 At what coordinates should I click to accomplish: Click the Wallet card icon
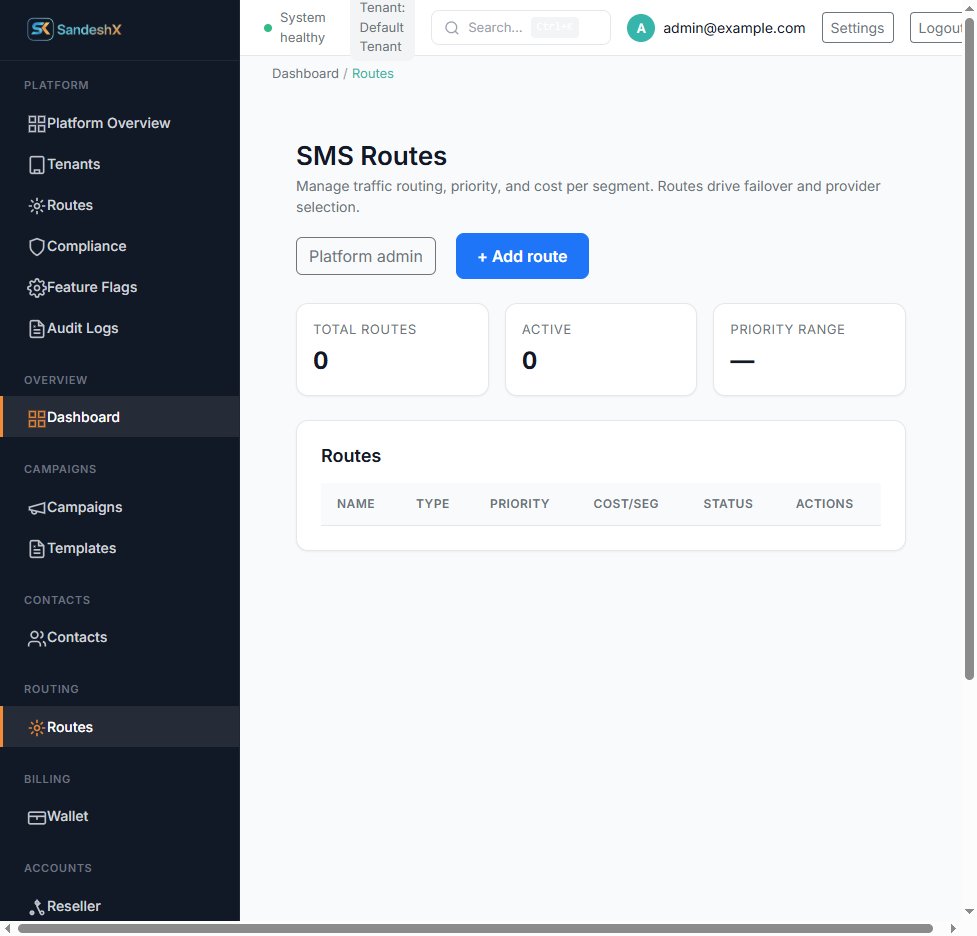[37, 818]
